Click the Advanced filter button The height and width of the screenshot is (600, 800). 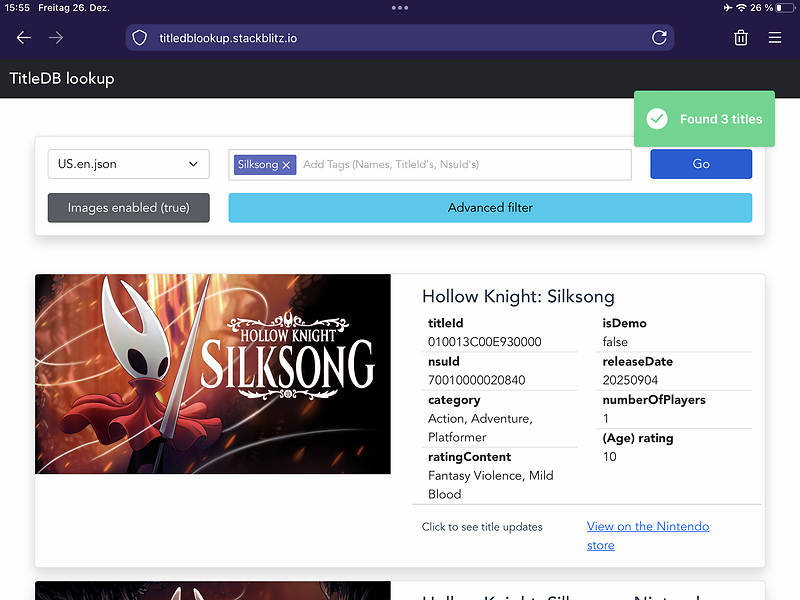tap(490, 208)
